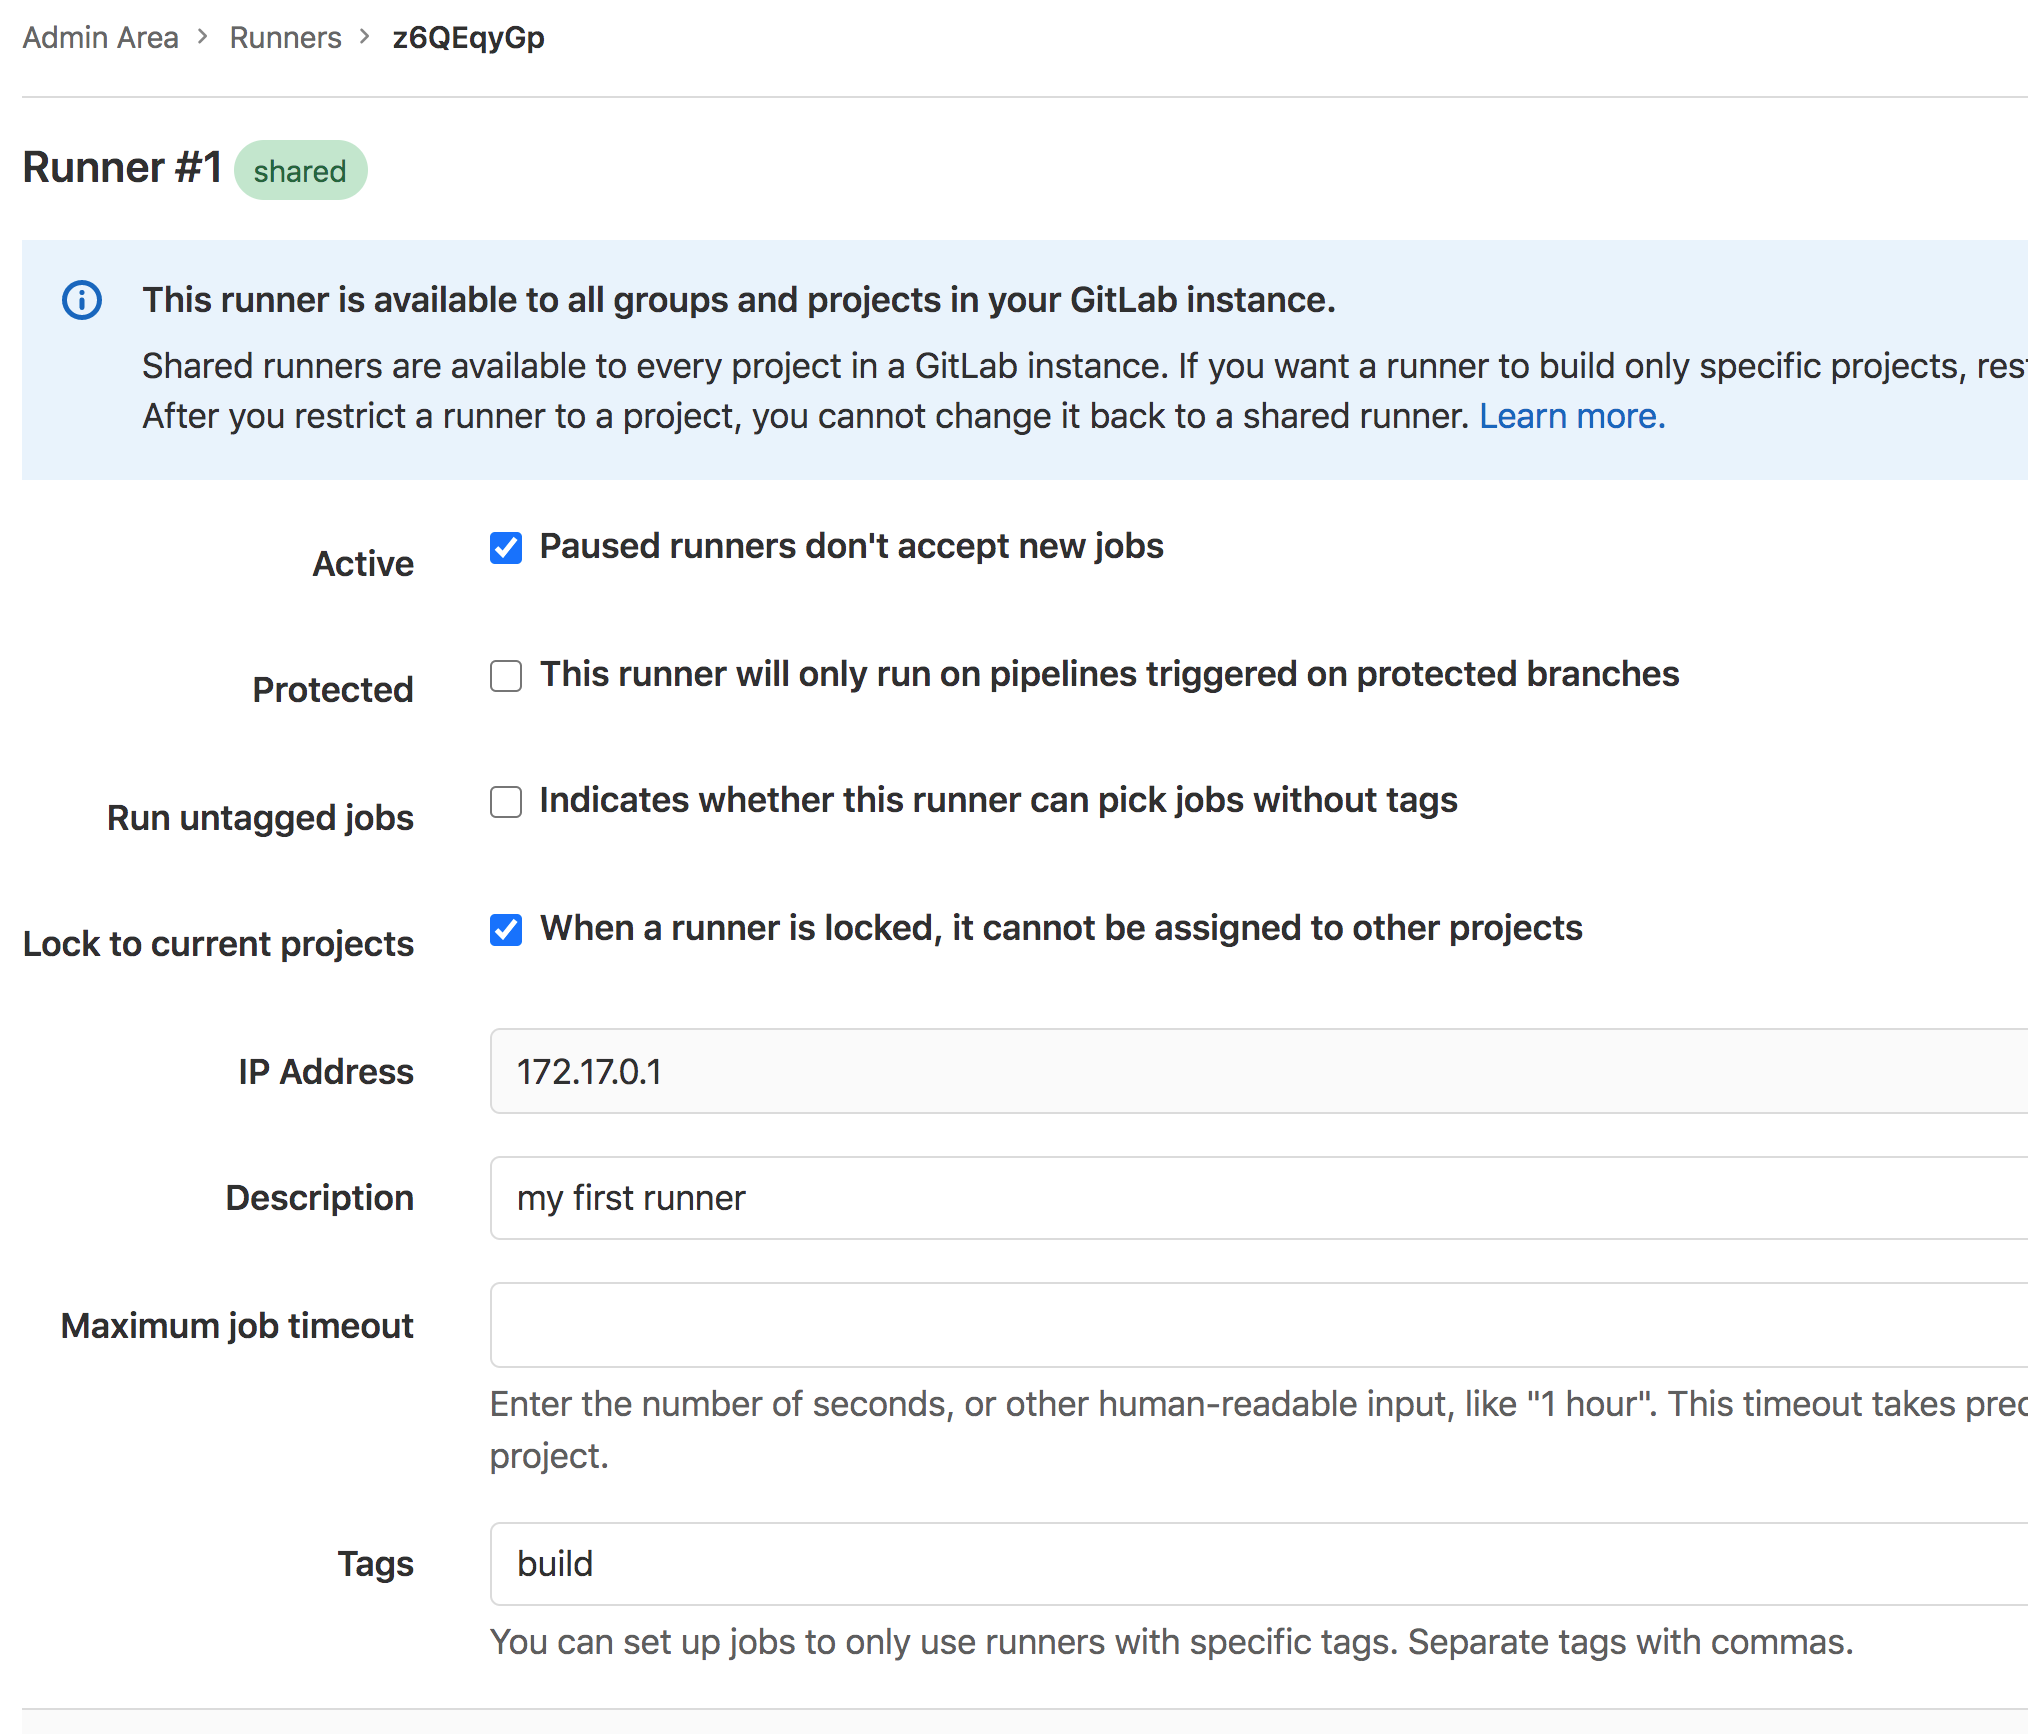Image resolution: width=2028 pixels, height=1734 pixels.
Task: Click the Tags input field
Action: click(x=1257, y=1562)
